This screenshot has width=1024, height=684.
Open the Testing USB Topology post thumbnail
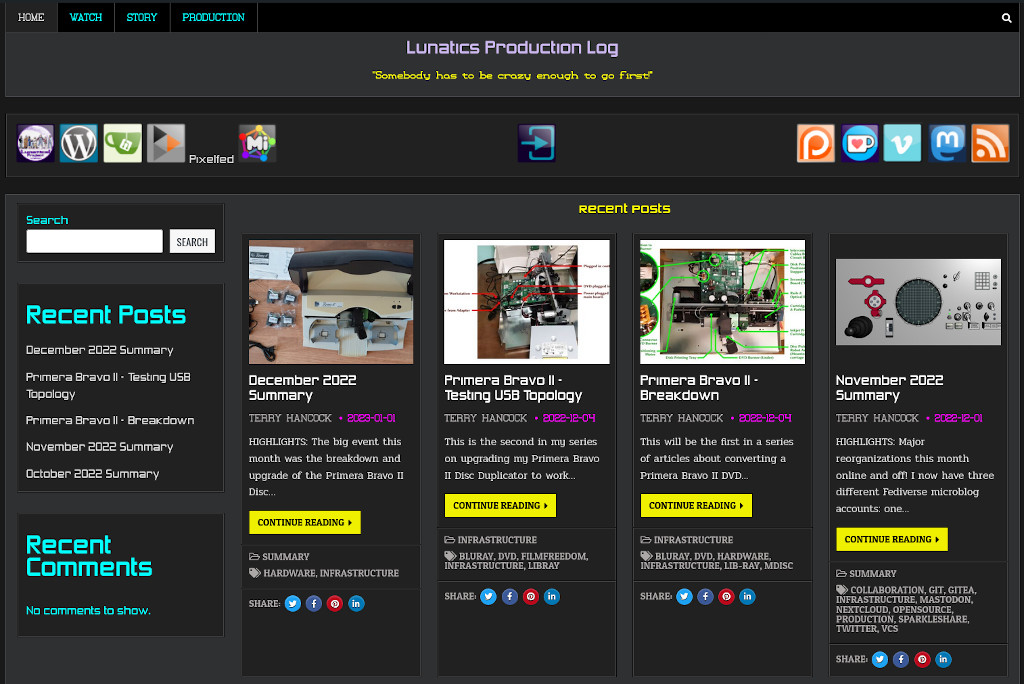coord(527,301)
